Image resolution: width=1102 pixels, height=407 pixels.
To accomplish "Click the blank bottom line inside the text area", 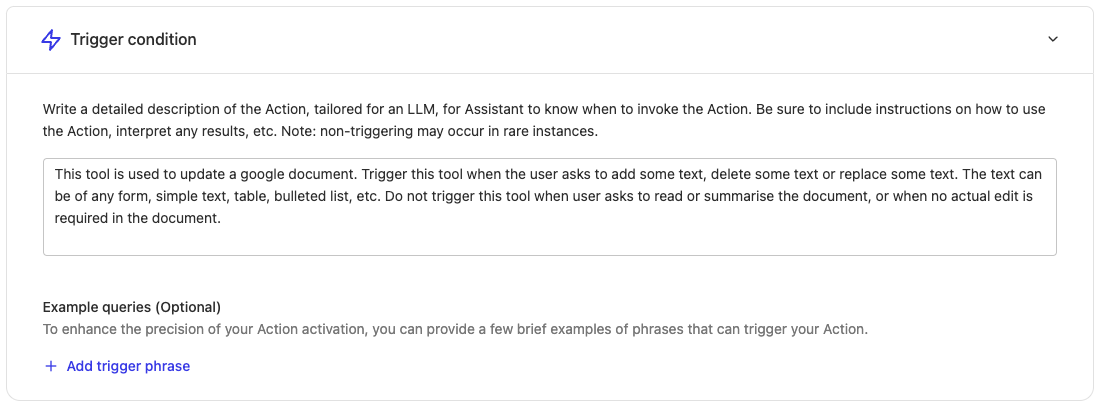I will (549, 241).
